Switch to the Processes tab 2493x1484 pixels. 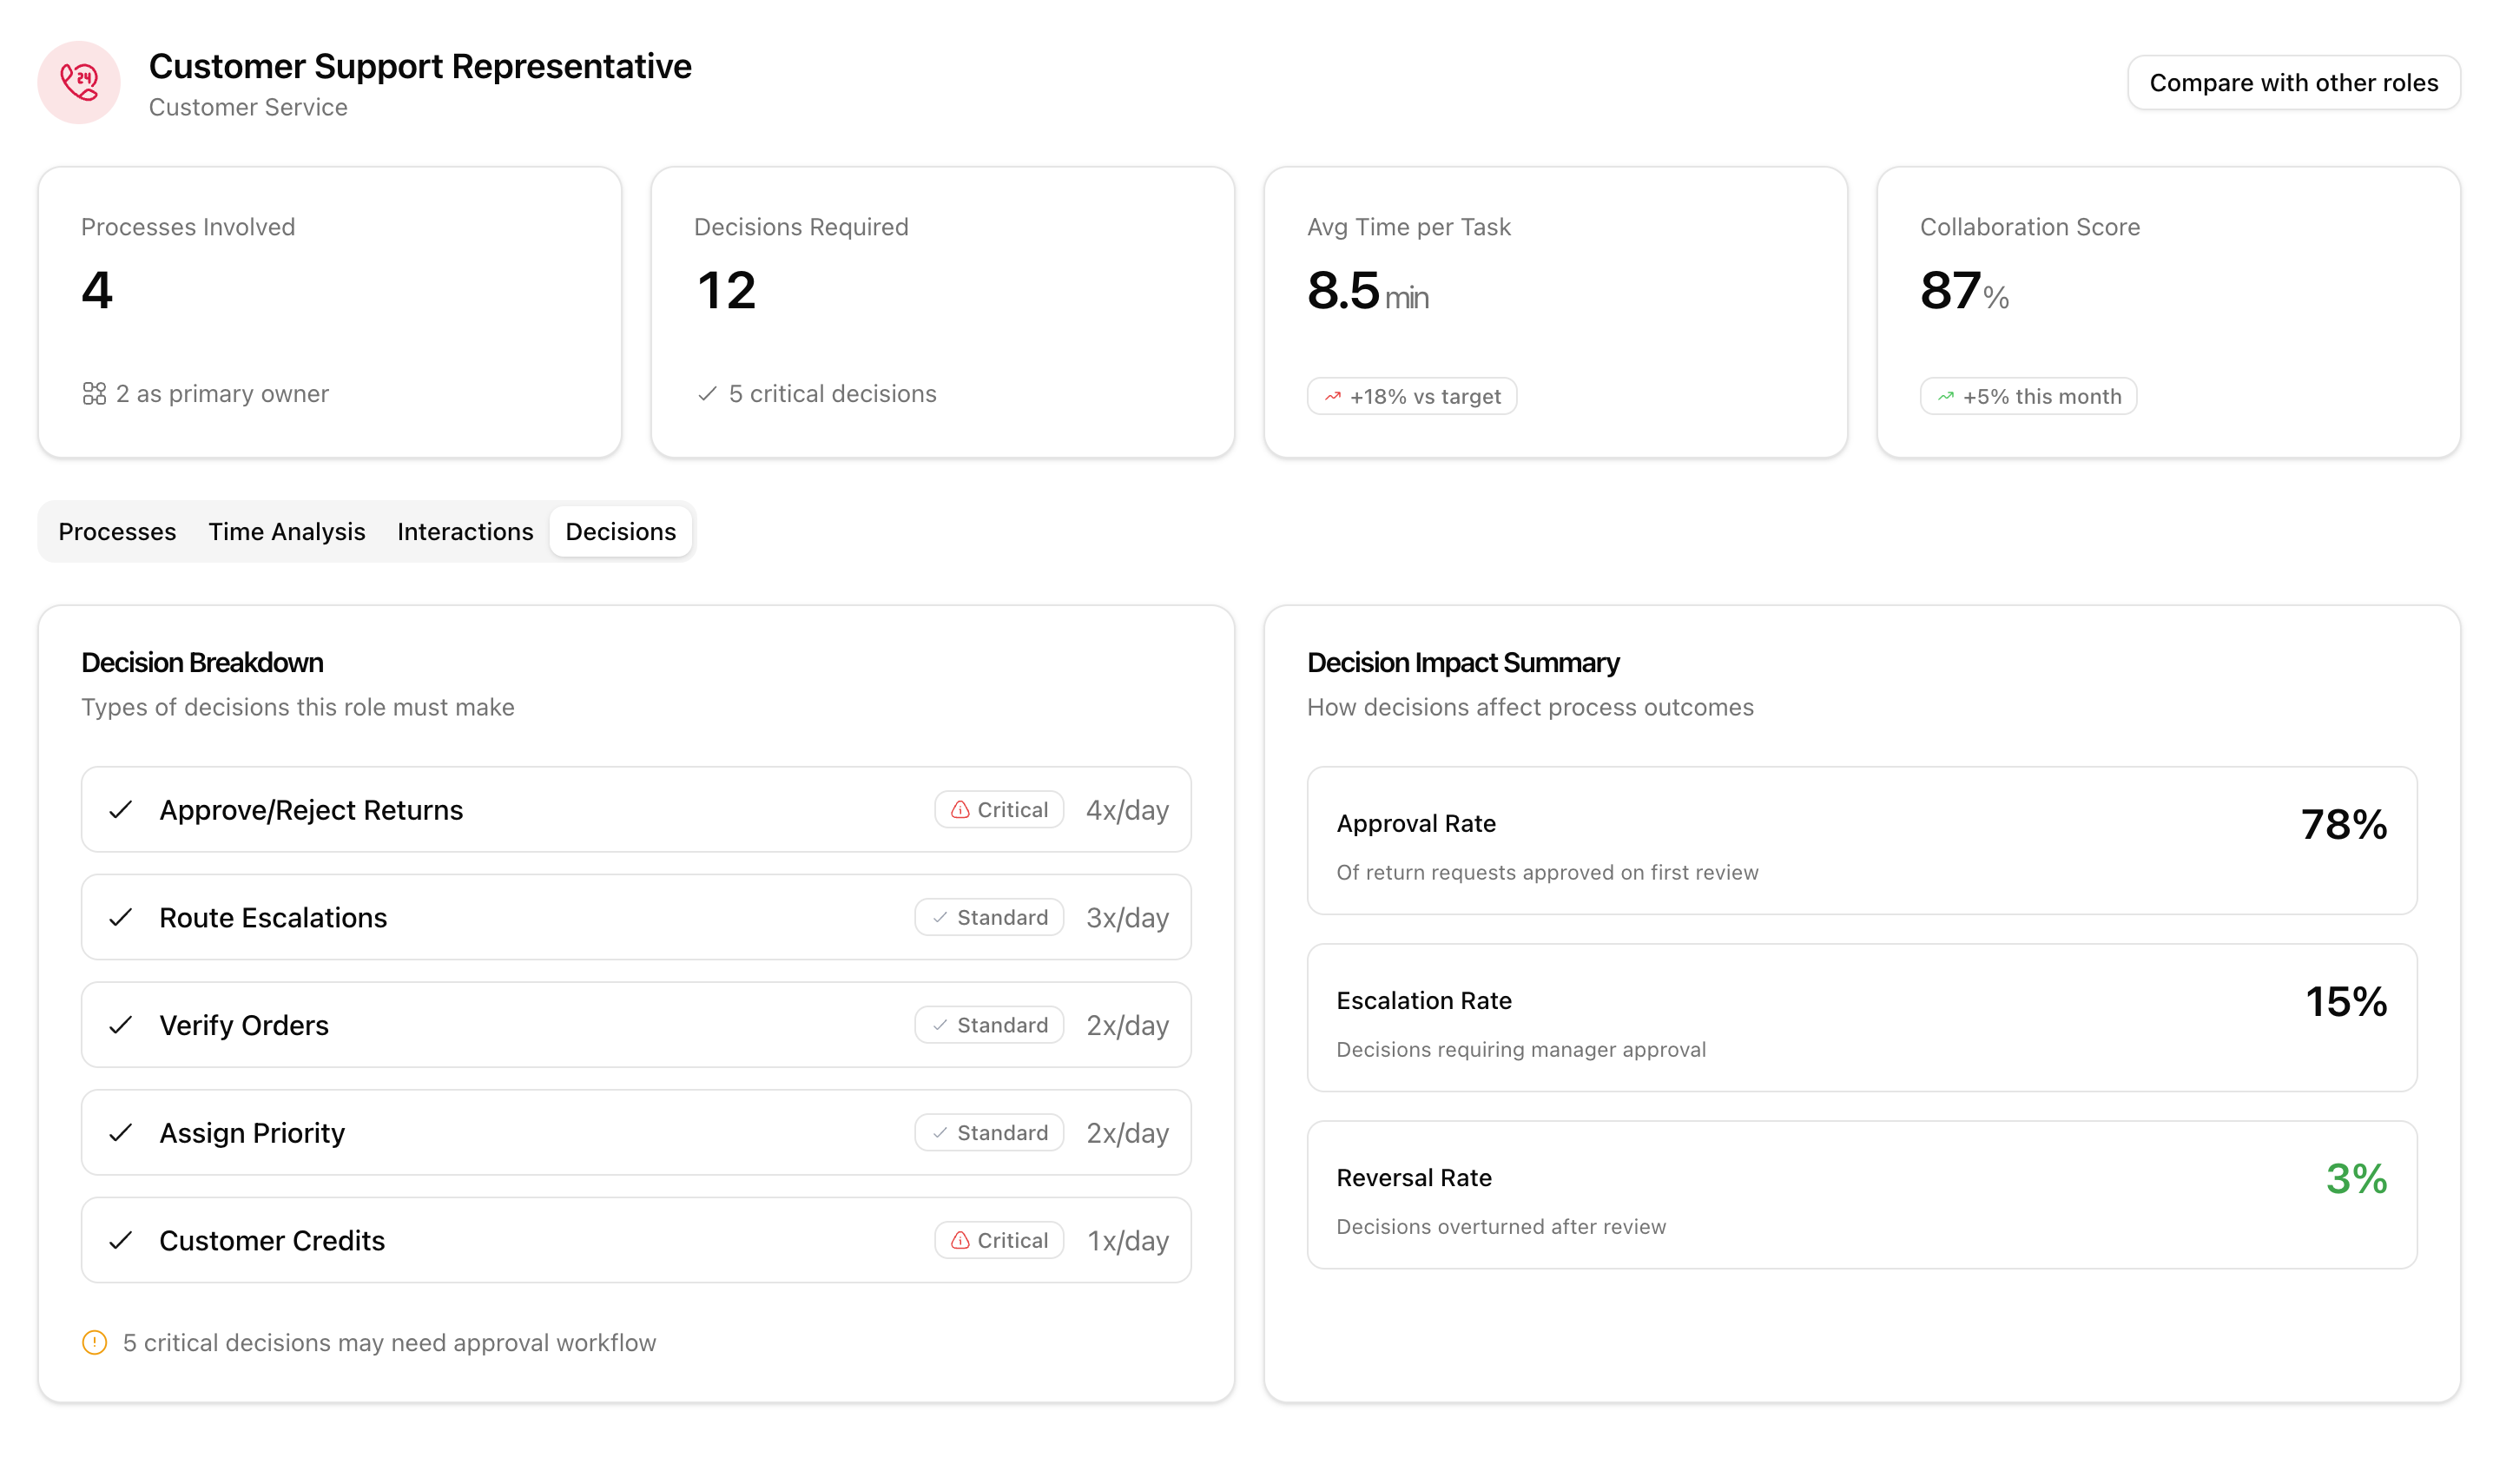click(117, 531)
